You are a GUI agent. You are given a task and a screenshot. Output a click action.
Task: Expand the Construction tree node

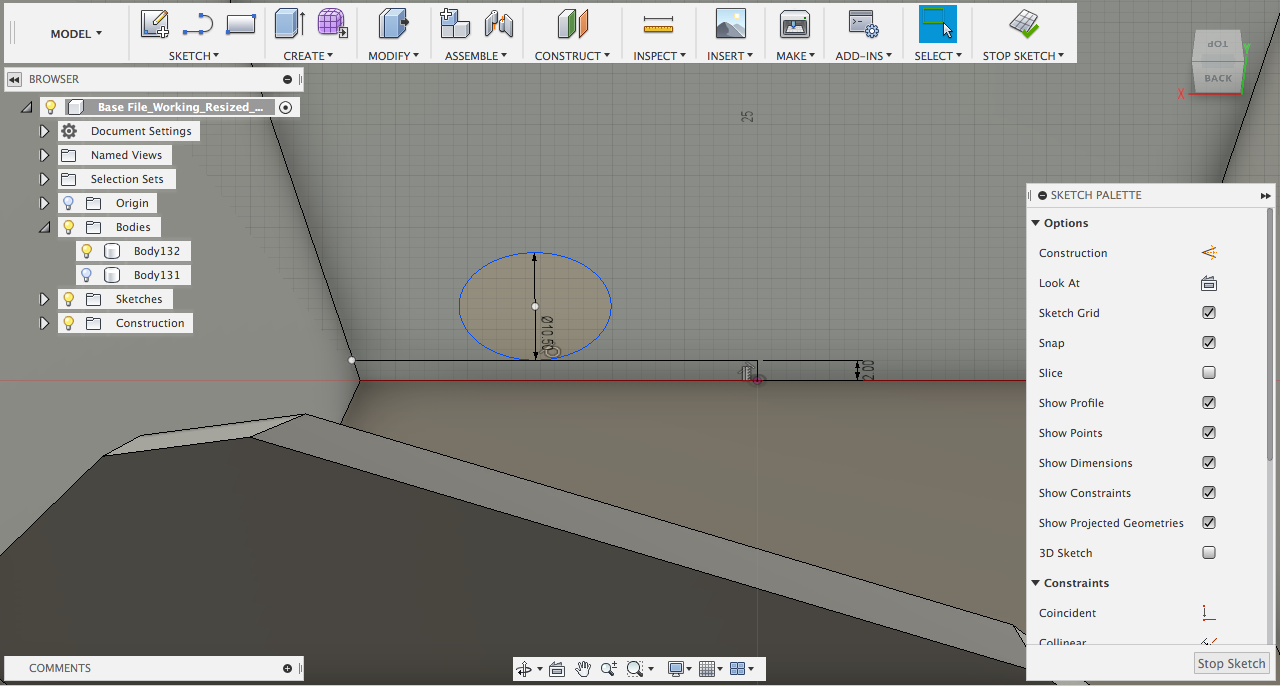tap(44, 323)
